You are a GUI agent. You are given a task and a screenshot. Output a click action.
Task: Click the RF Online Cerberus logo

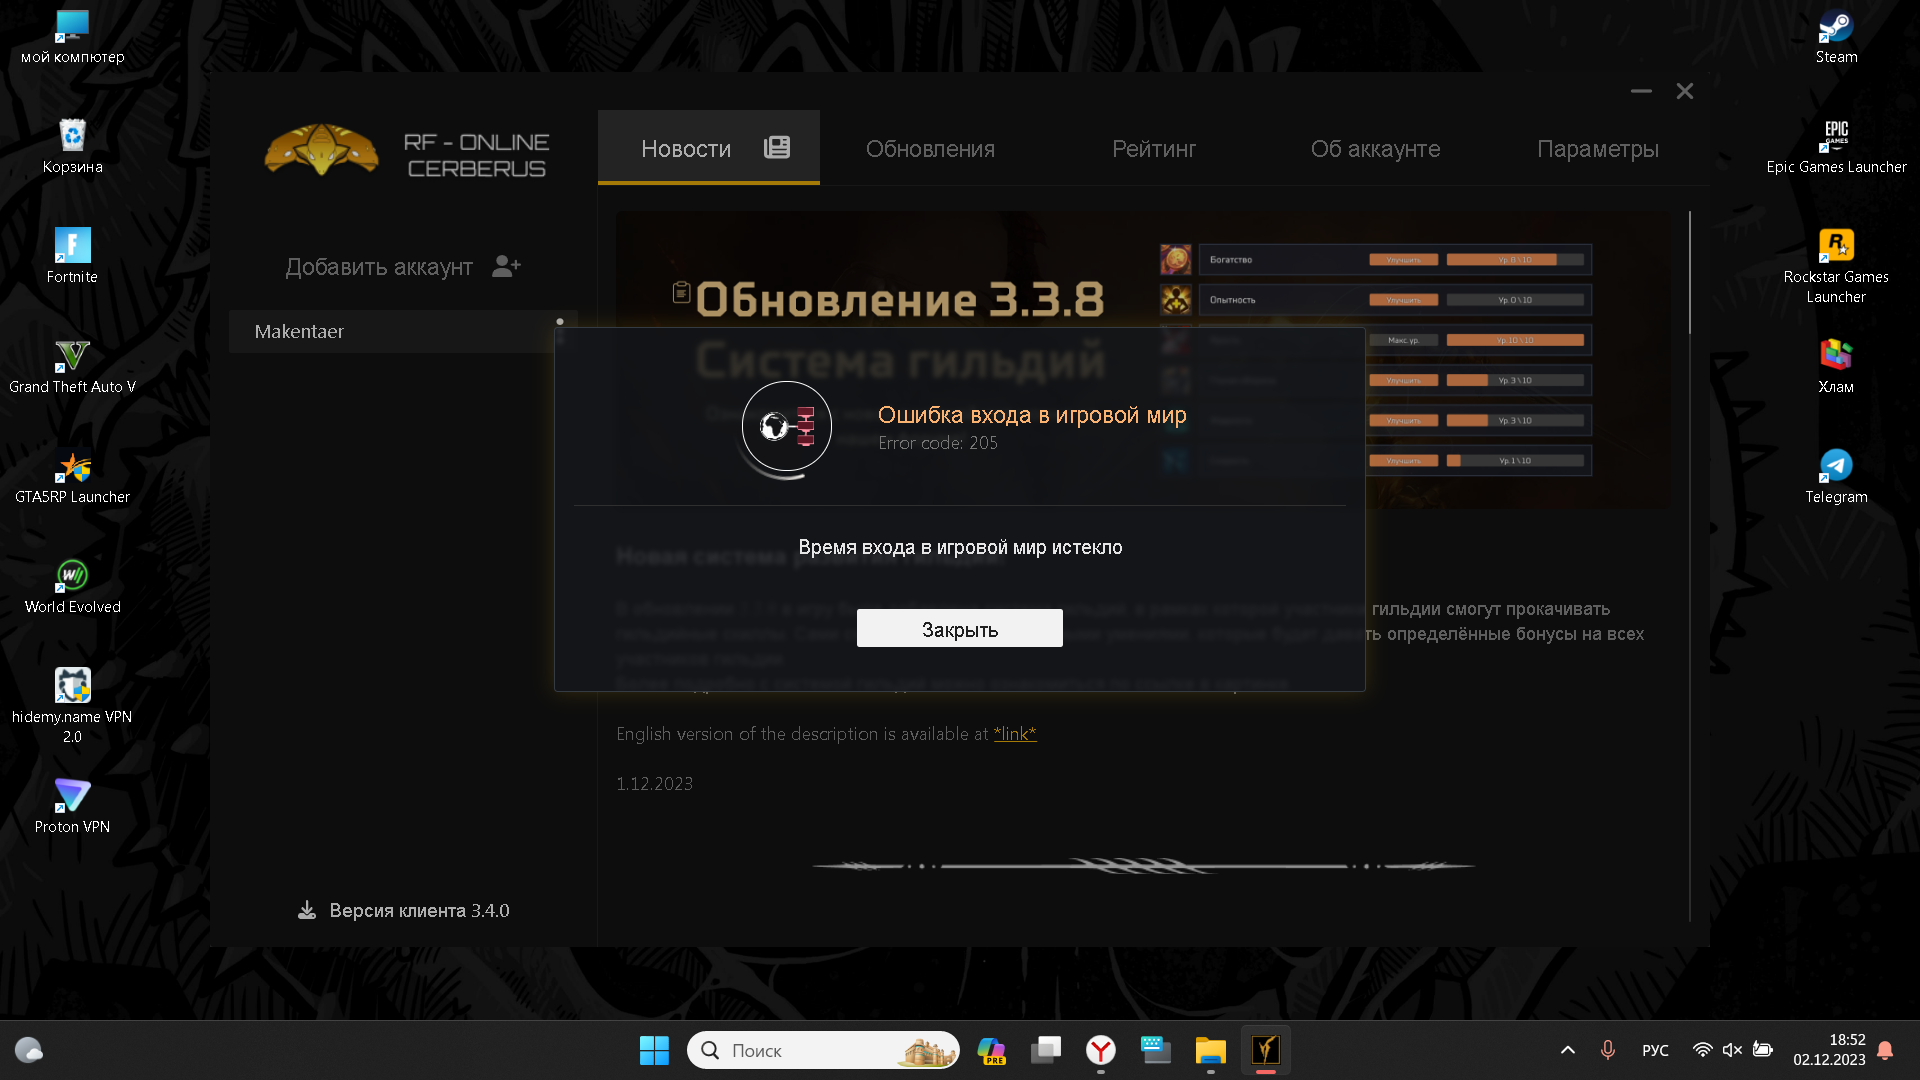(407, 151)
